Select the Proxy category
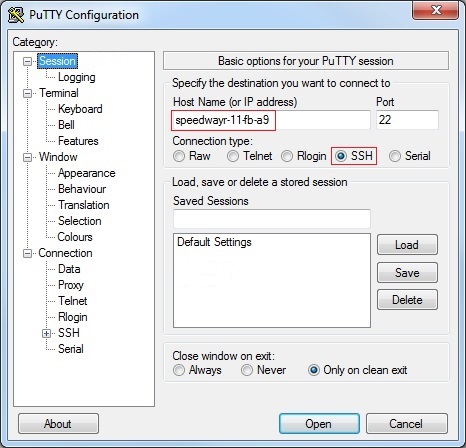 click(x=71, y=285)
